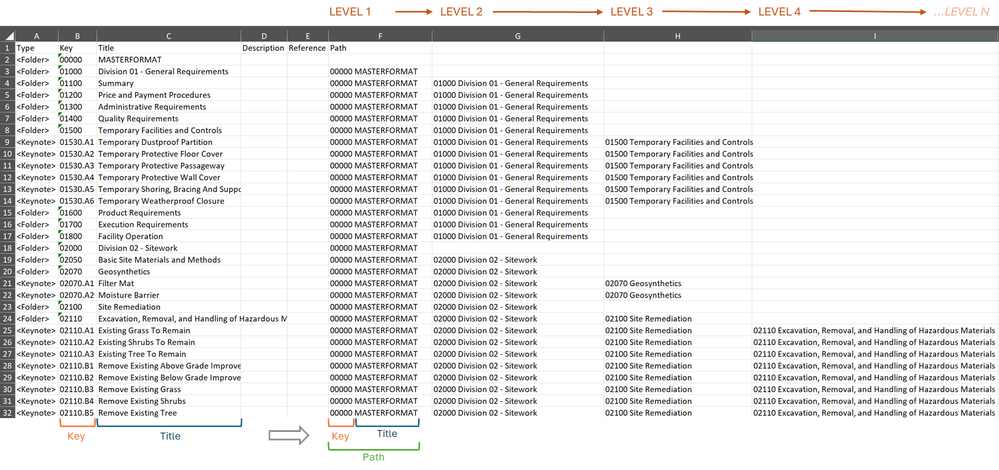The image size is (999, 470).
Task: Select the key cell '02110.B5'
Action: click(77, 413)
